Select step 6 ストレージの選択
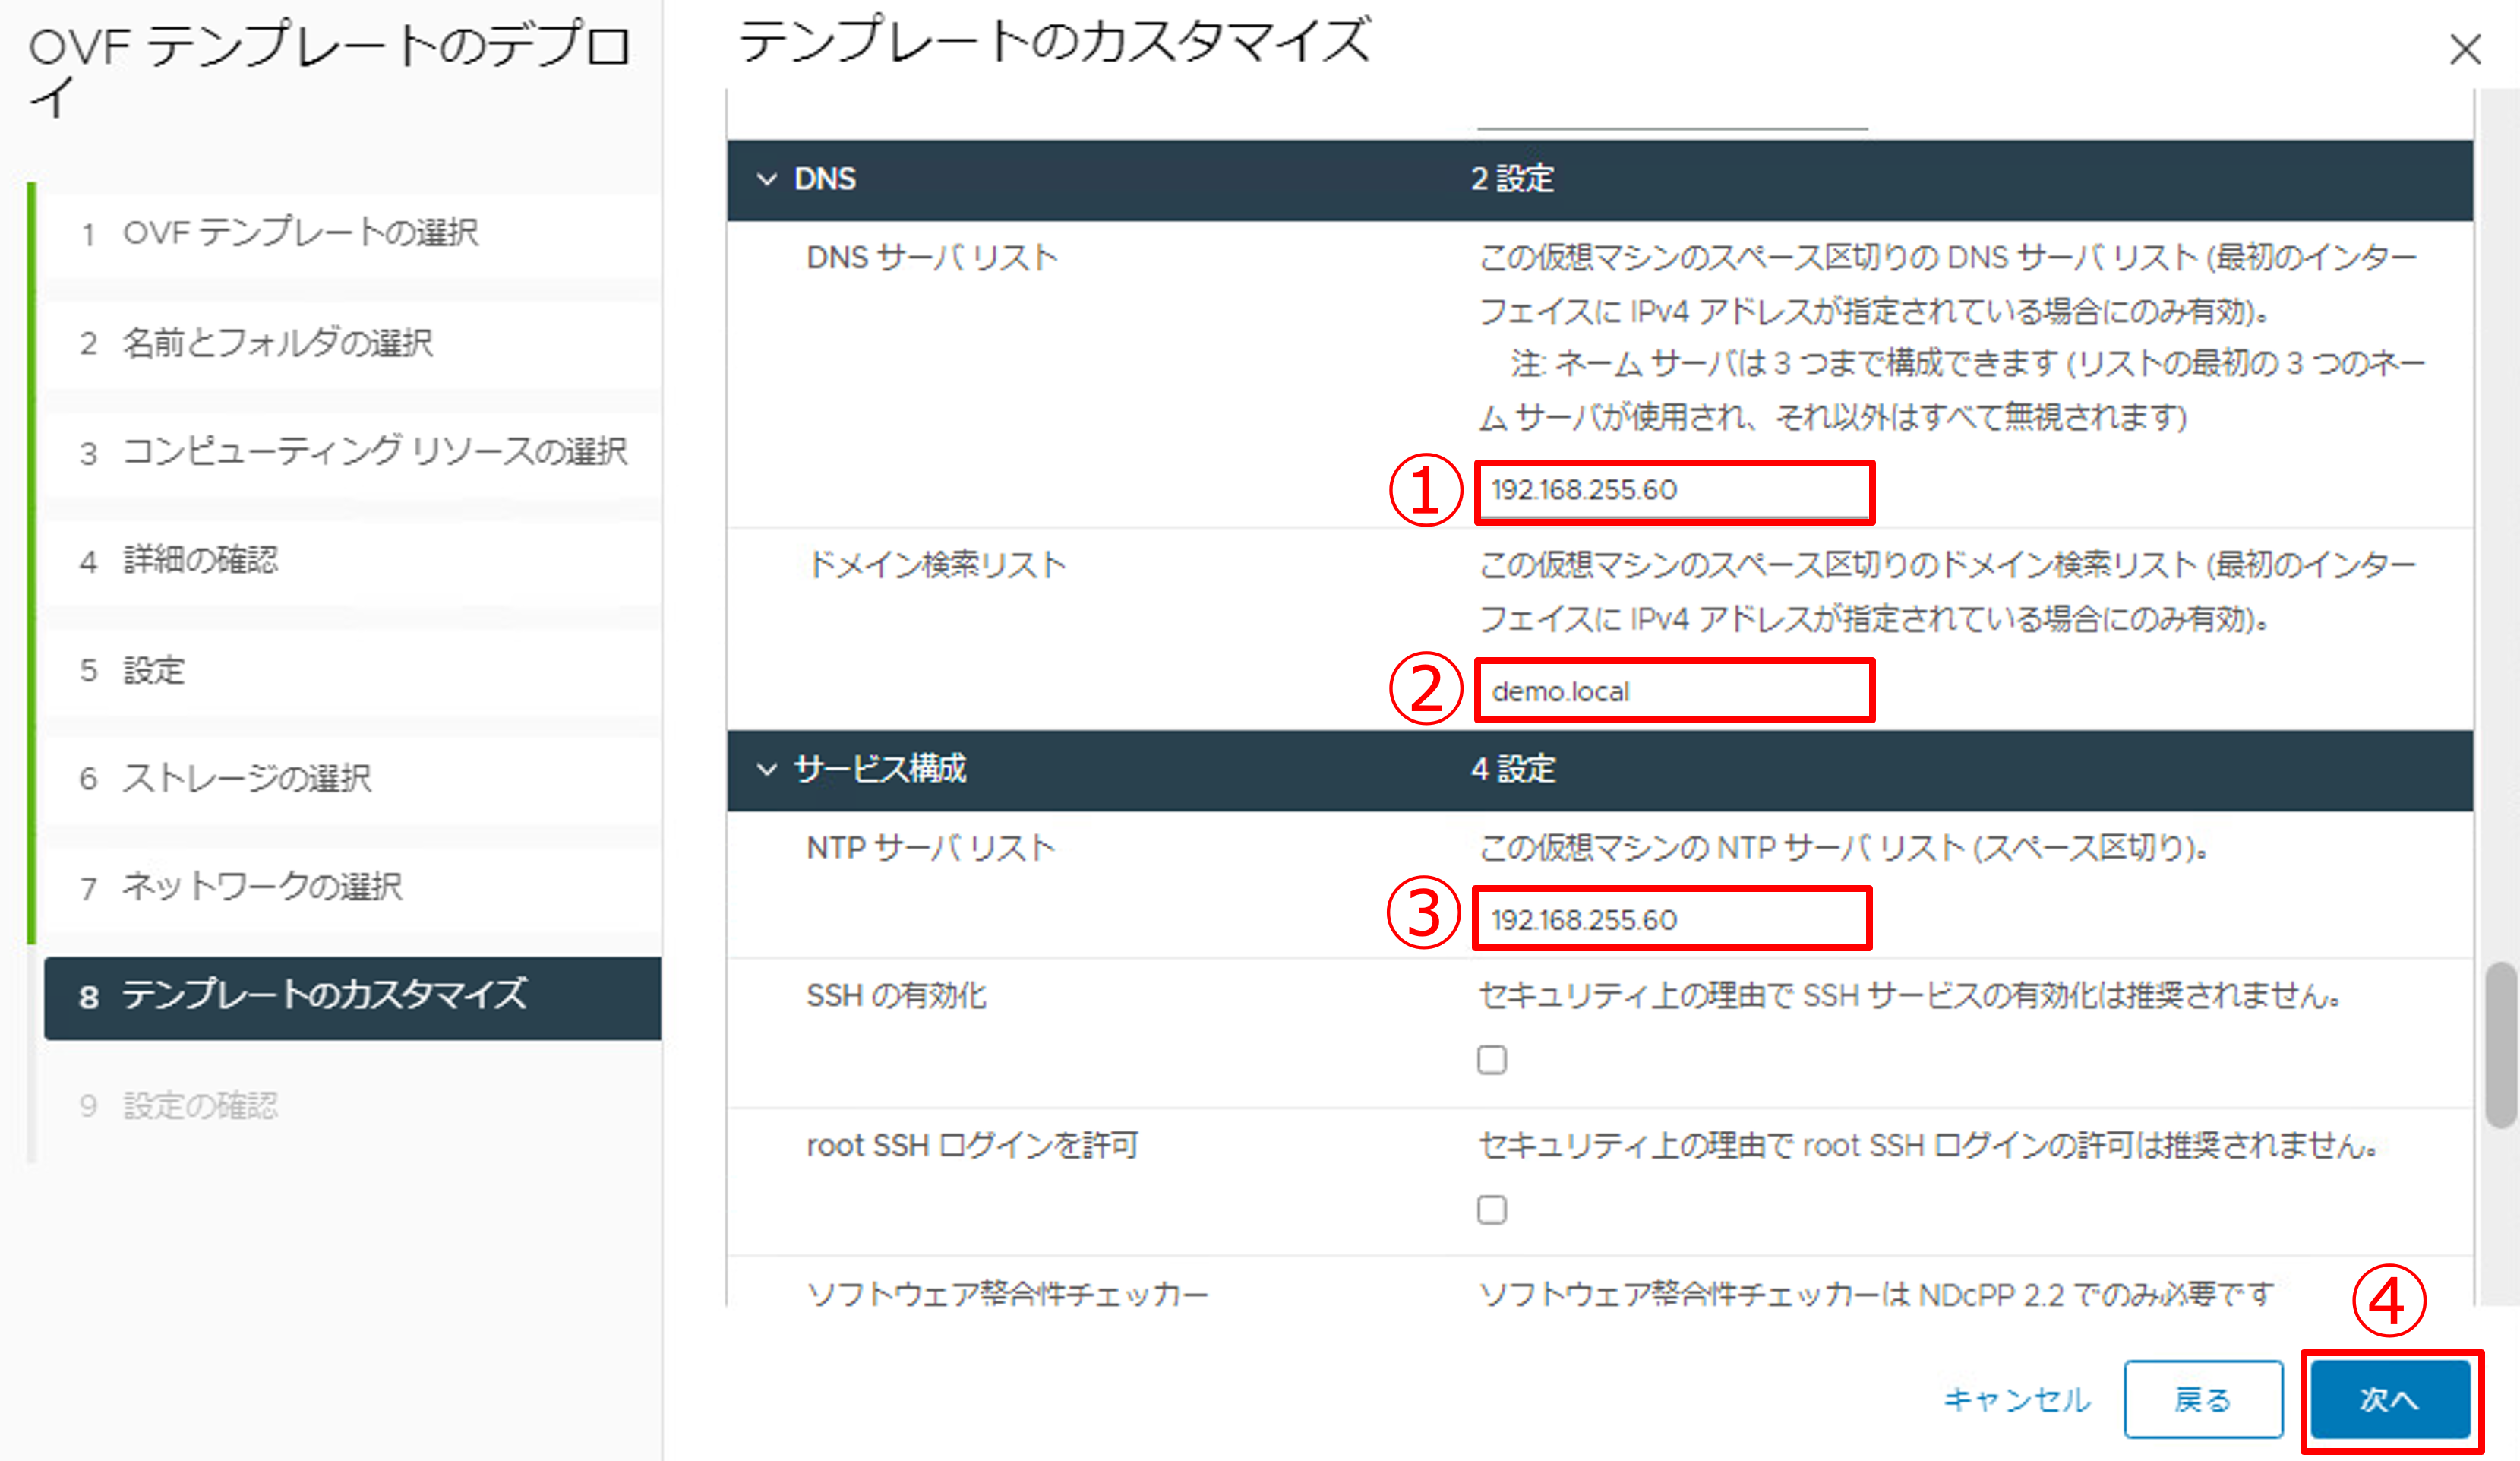 click(246, 778)
